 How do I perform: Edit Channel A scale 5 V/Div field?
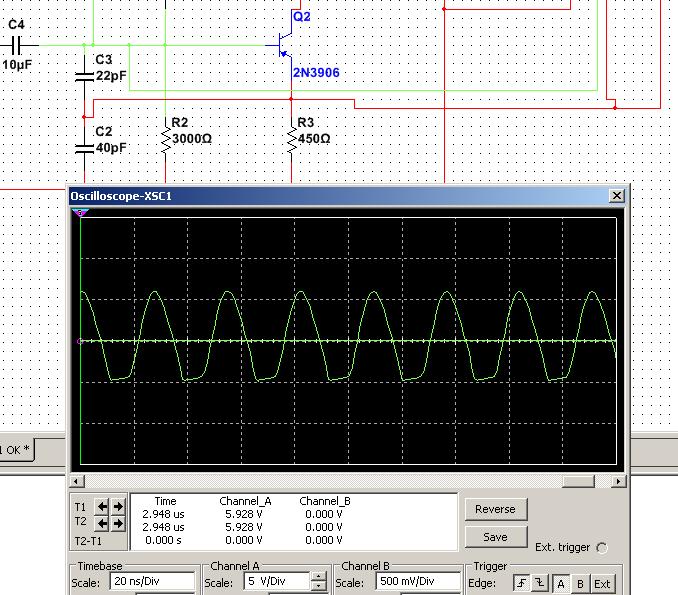(277, 582)
